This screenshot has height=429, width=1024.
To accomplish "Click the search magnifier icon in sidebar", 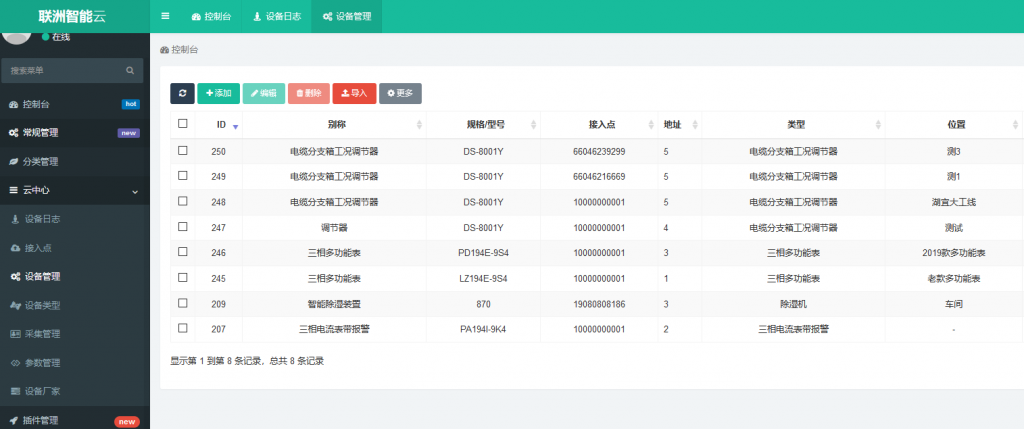I will click(x=130, y=71).
